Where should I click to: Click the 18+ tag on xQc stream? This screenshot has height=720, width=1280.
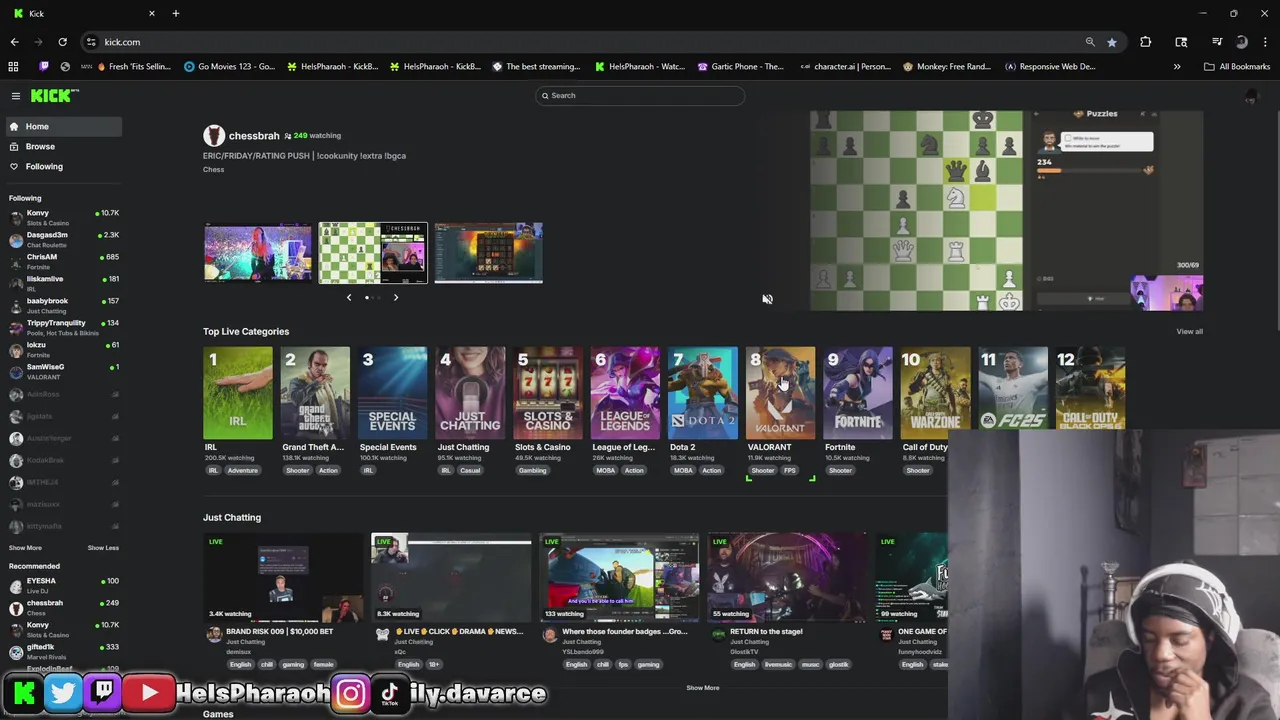click(x=434, y=665)
